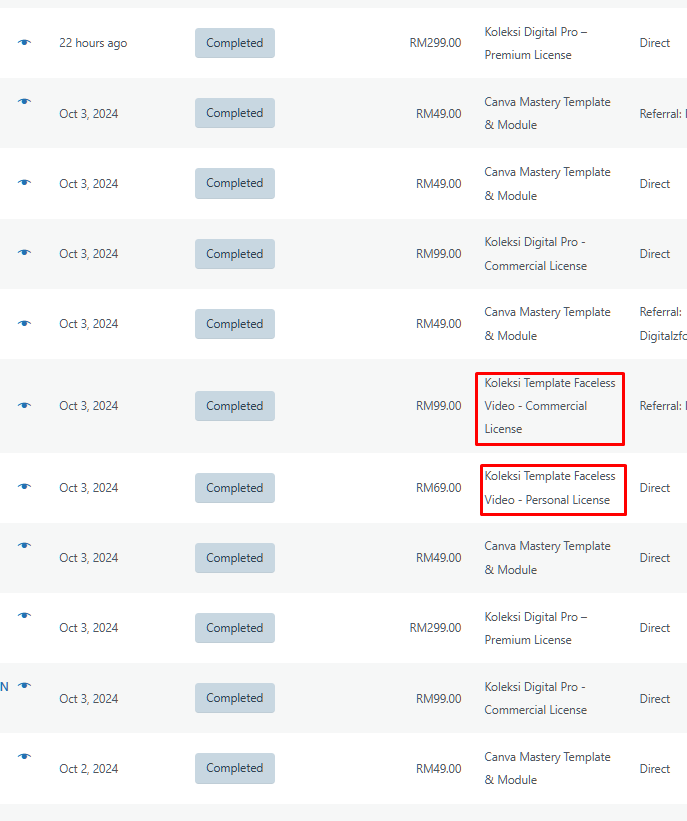Click the RM69.00 amount
The image size is (687, 821).
(438, 488)
